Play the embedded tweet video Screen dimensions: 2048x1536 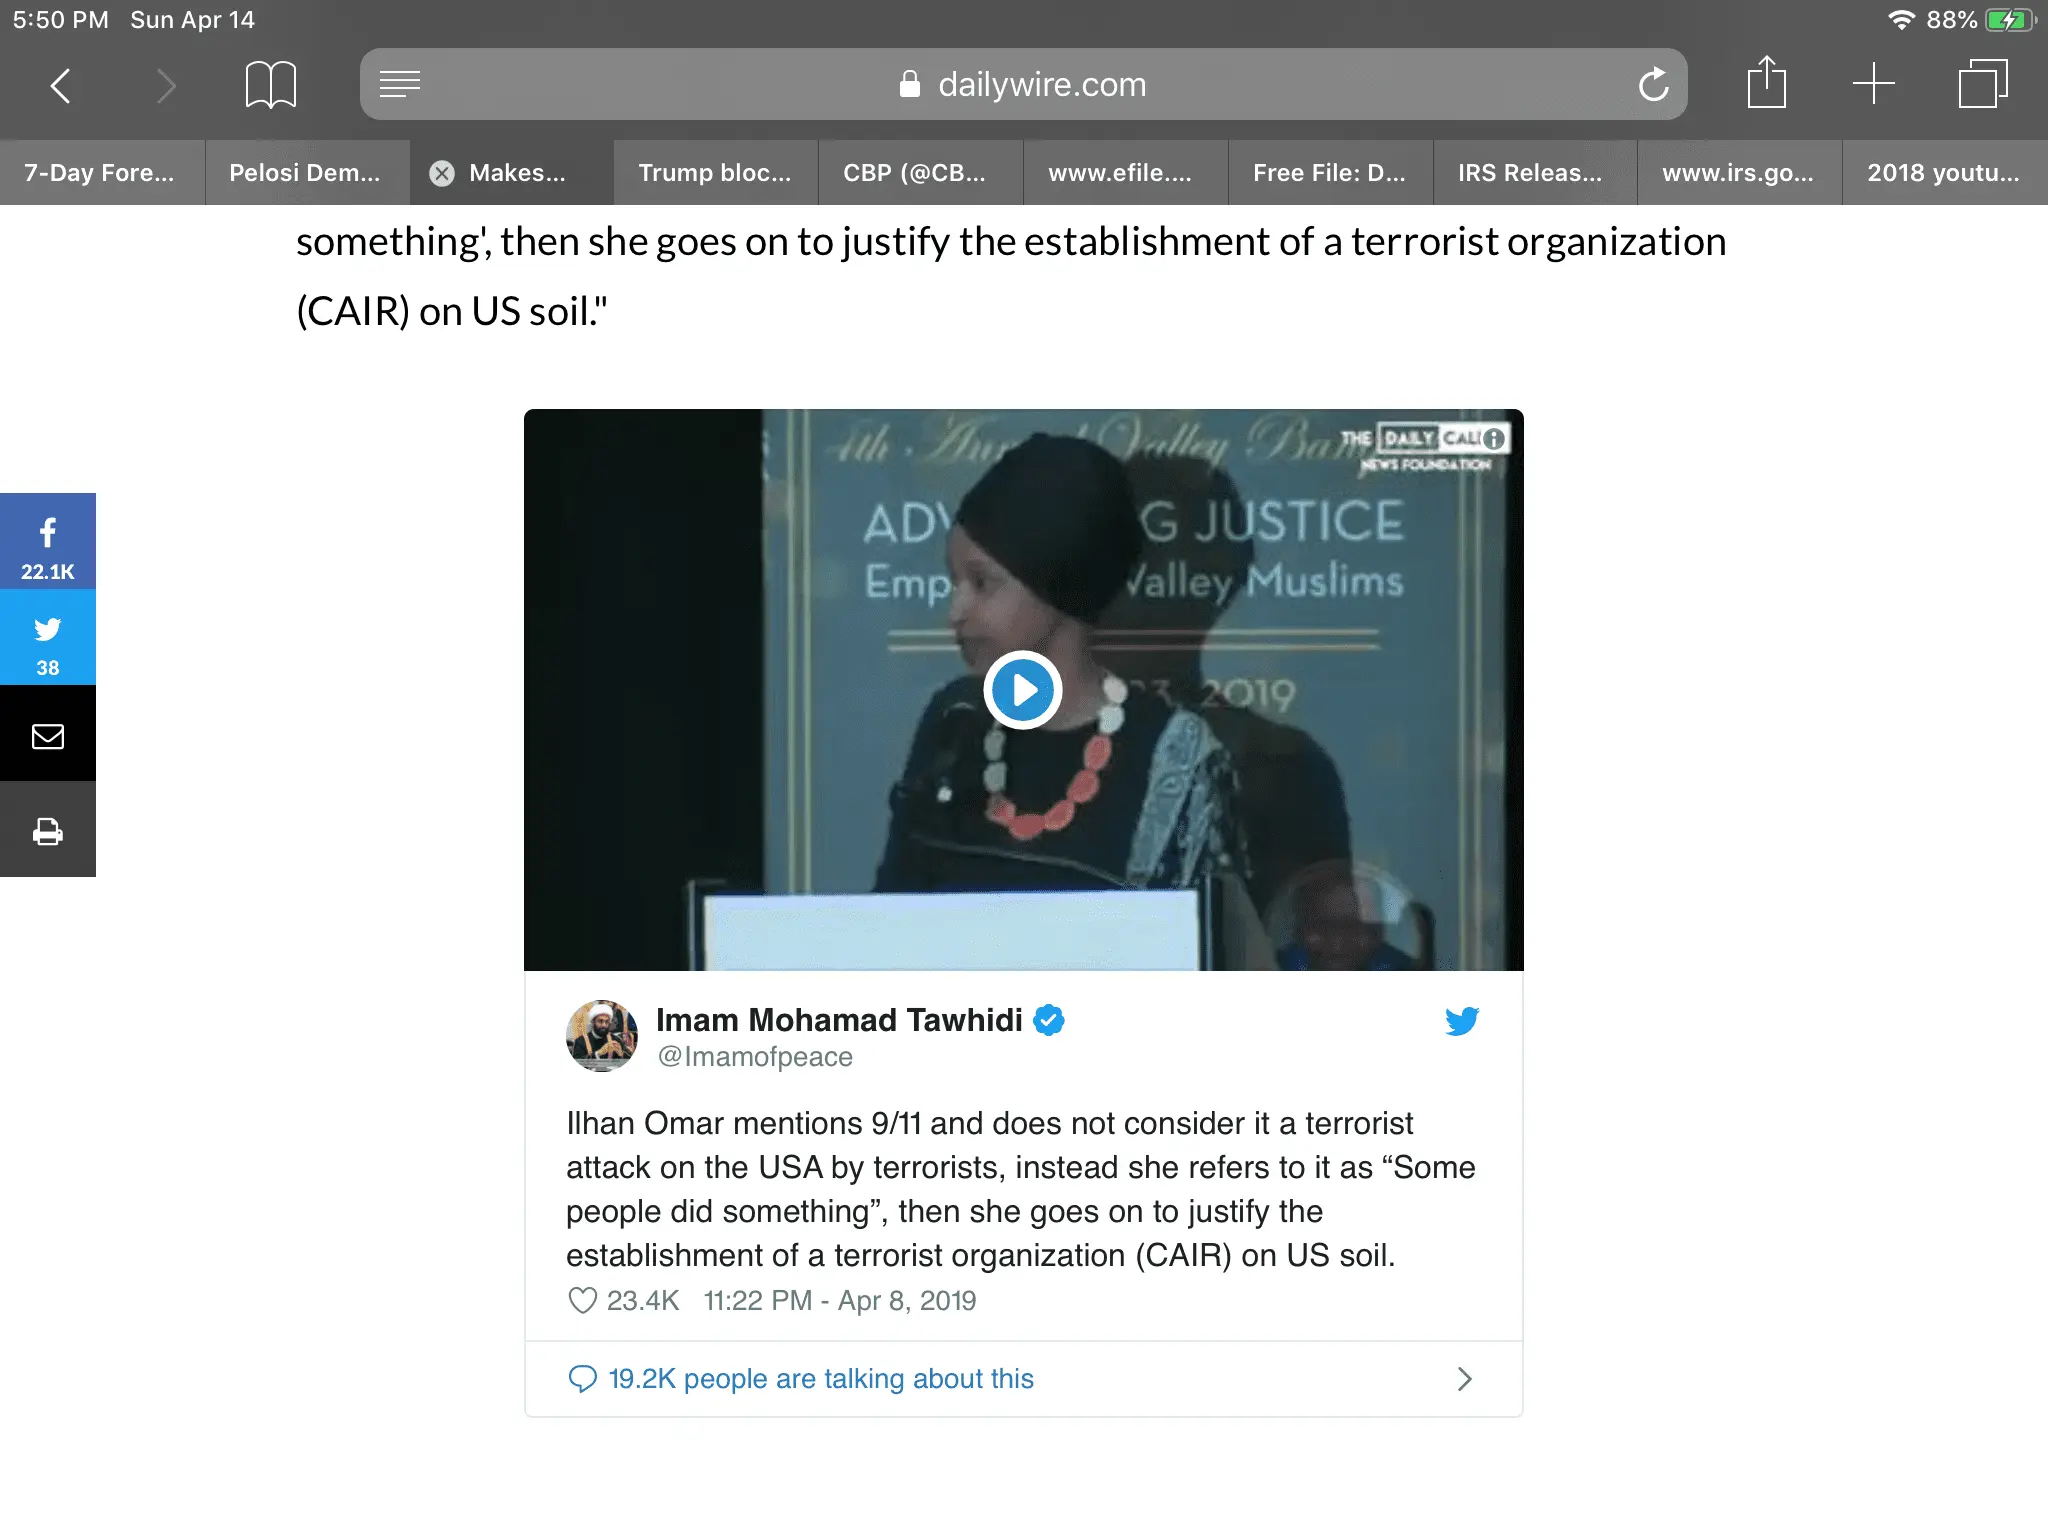tap(1022, 690)
